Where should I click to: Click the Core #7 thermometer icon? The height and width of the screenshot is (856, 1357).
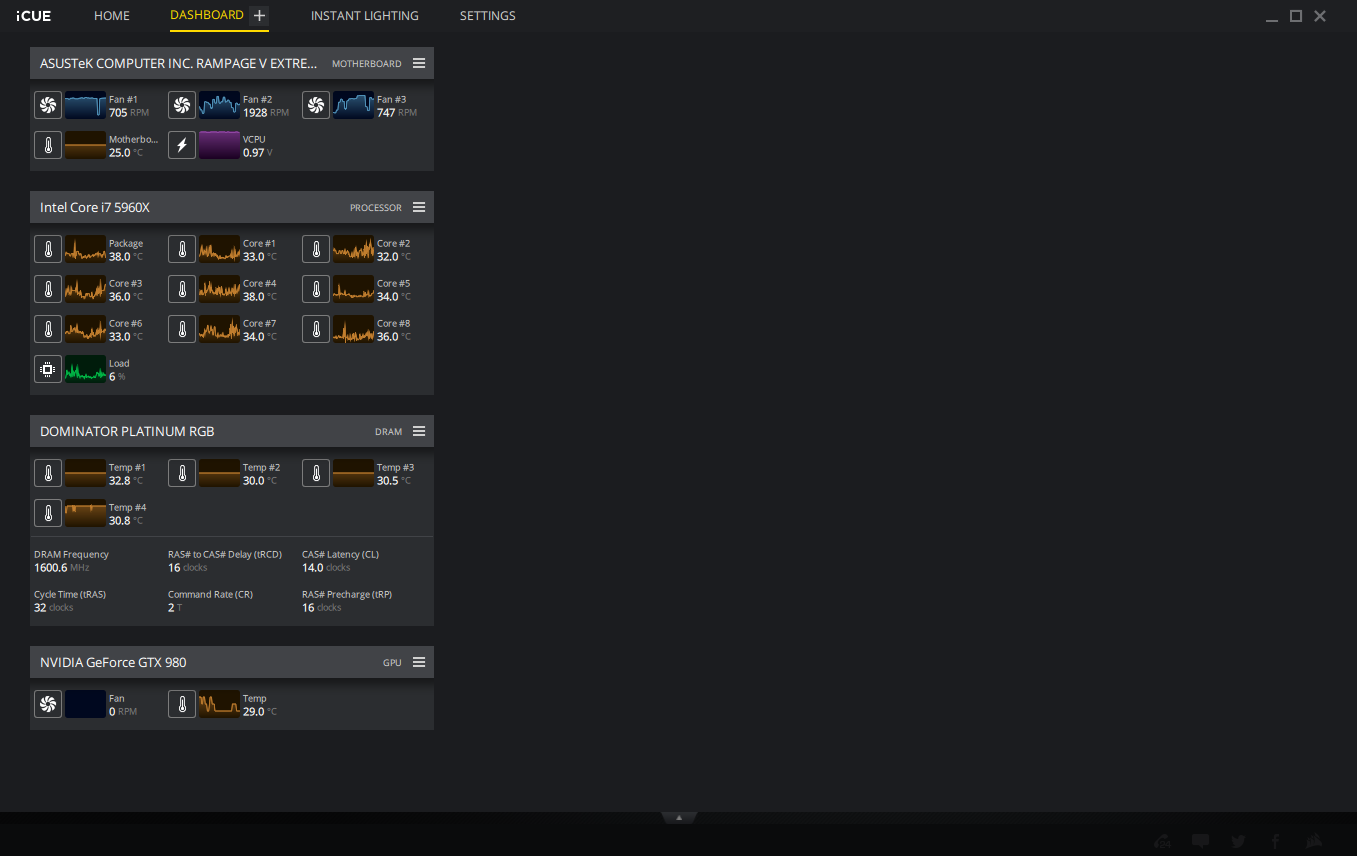tap(182, 329)
